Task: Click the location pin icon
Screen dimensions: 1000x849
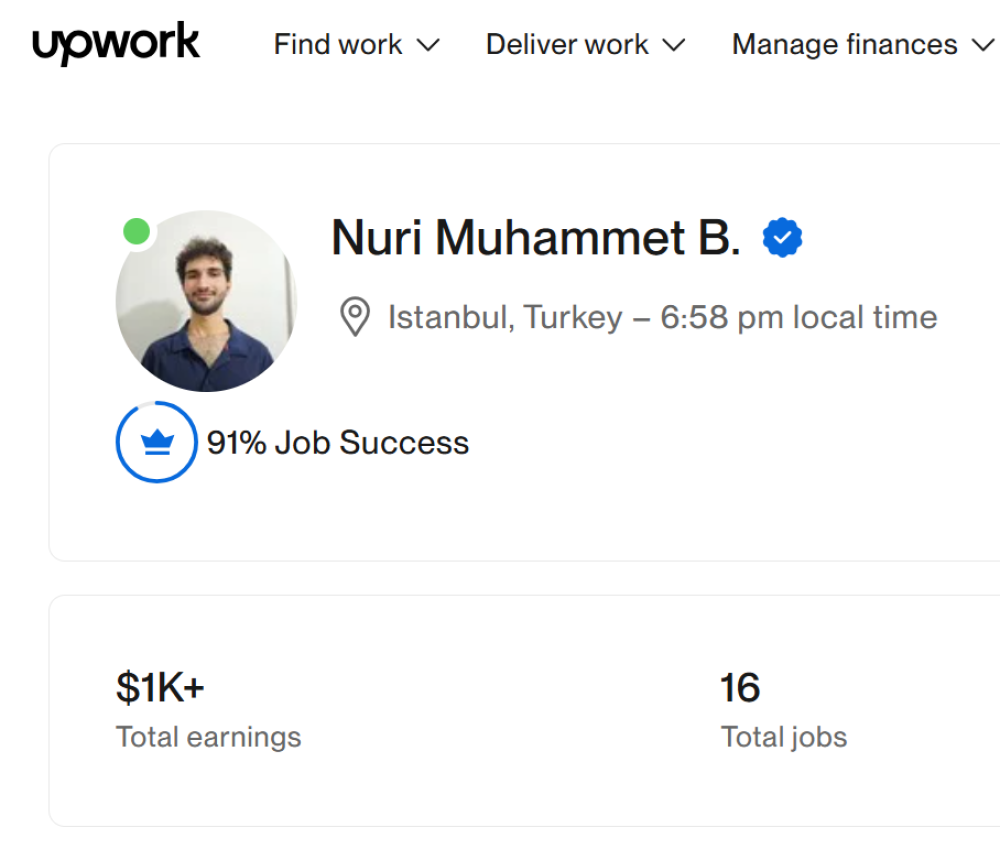Action: coord(354,318)
